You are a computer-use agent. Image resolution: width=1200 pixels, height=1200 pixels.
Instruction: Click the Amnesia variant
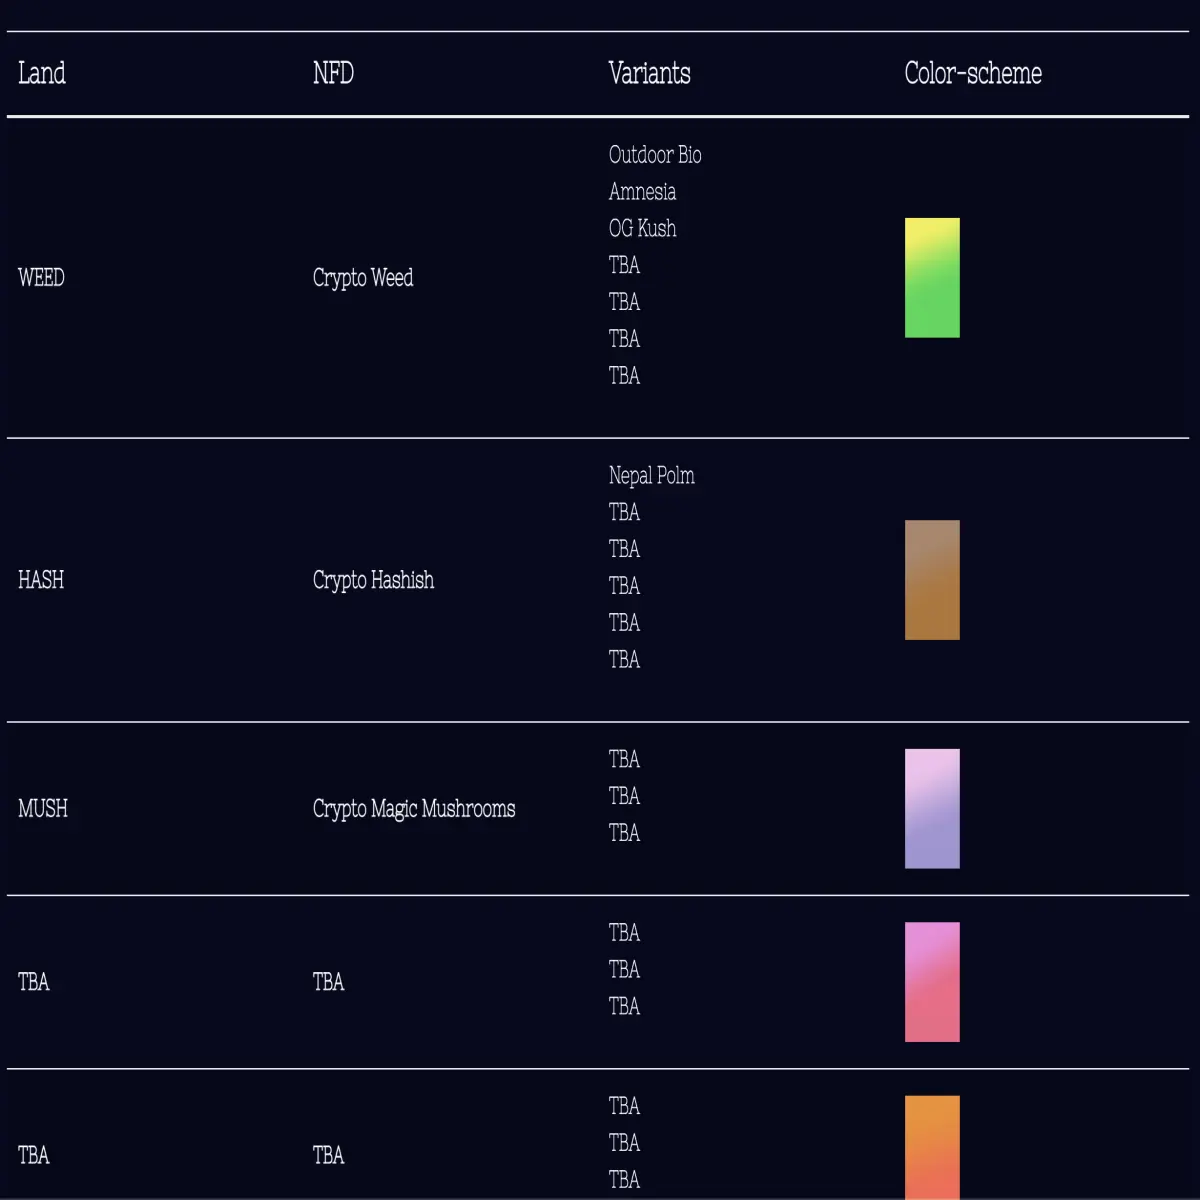[642, 192]
